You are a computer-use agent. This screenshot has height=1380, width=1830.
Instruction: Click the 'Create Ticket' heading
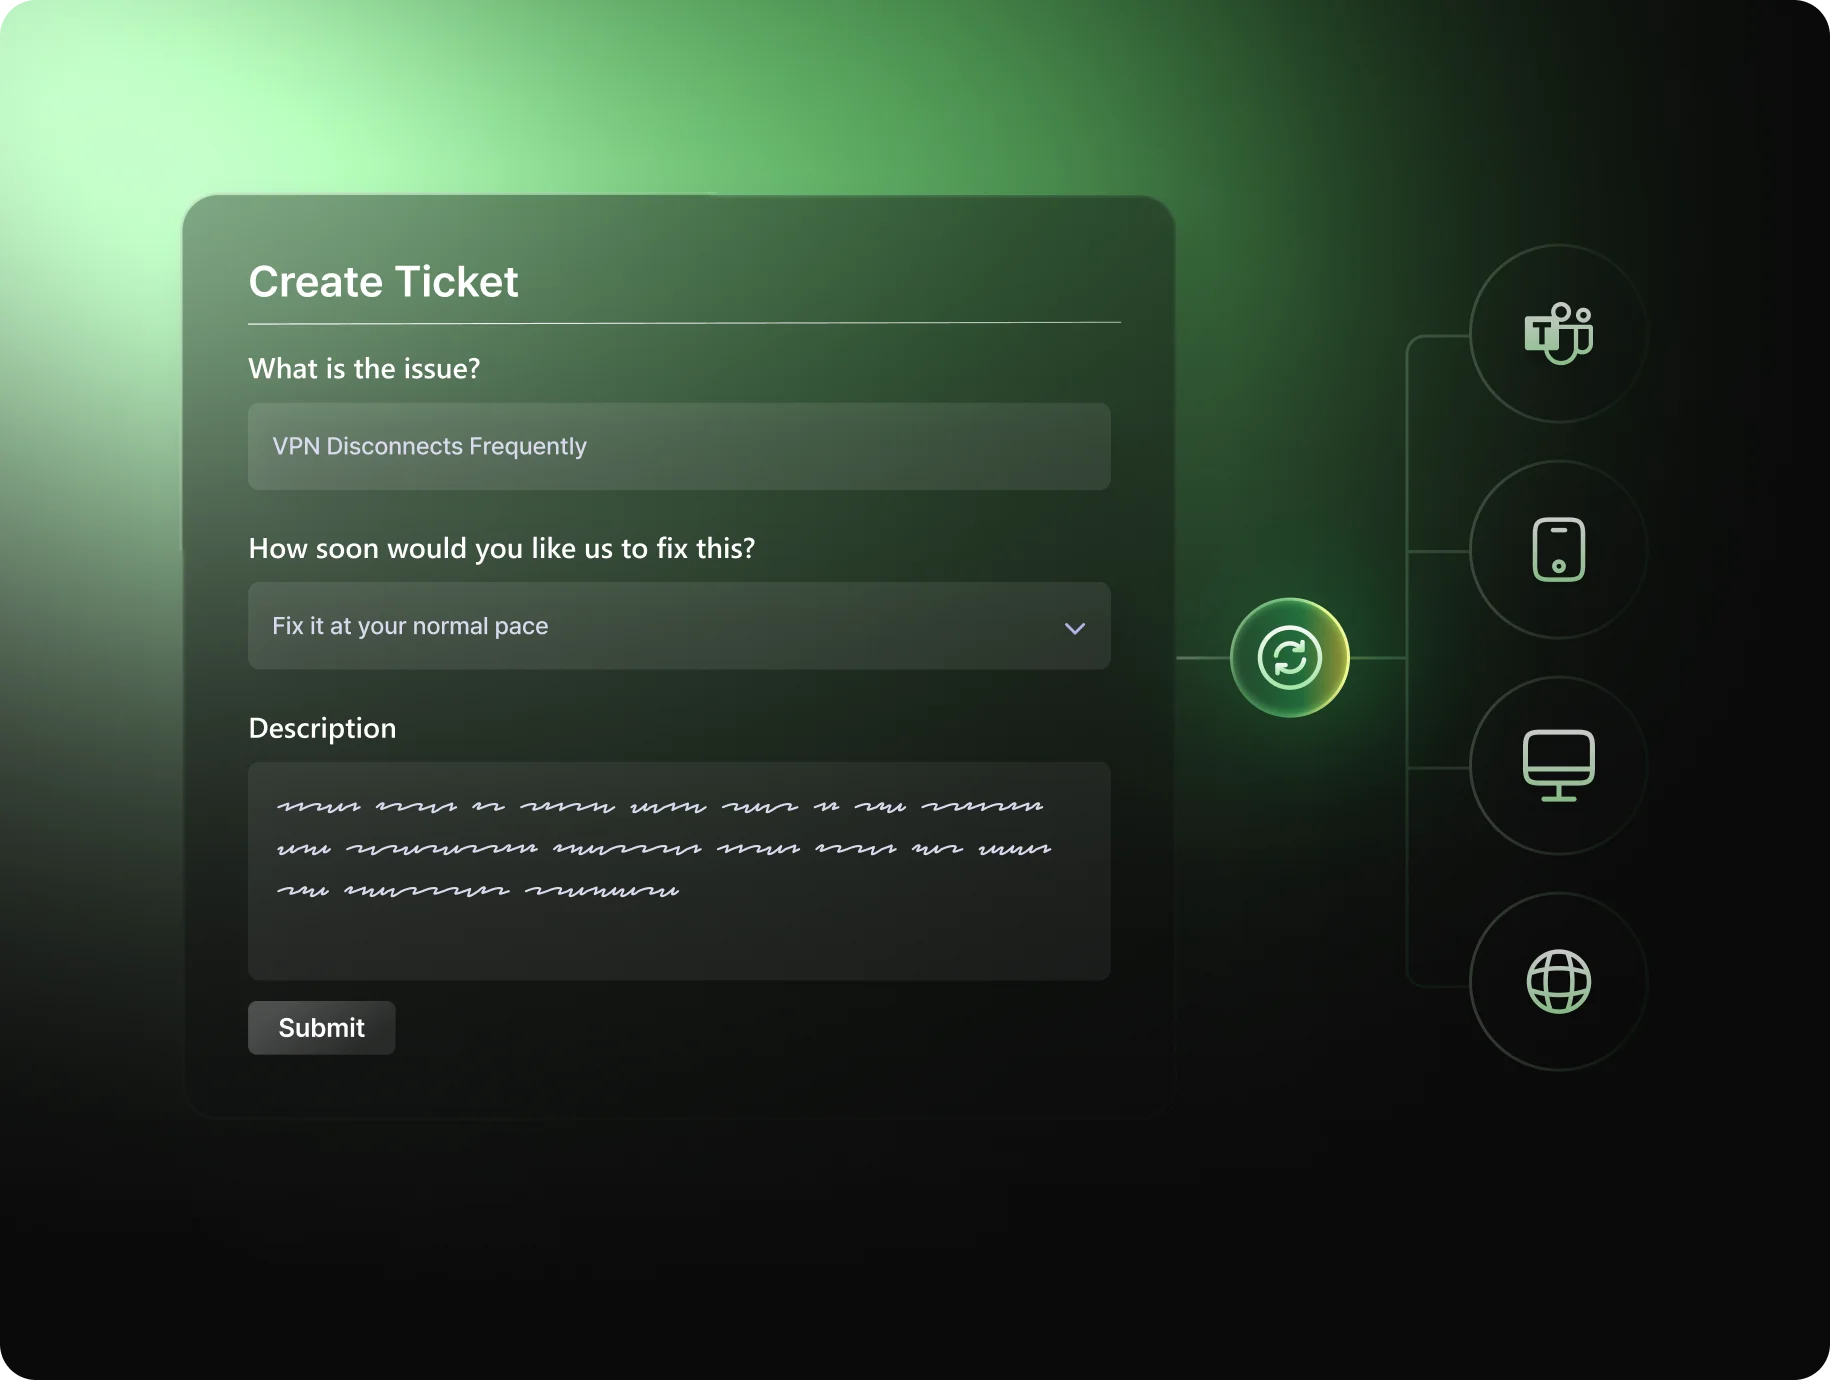[x=383, y=282]
